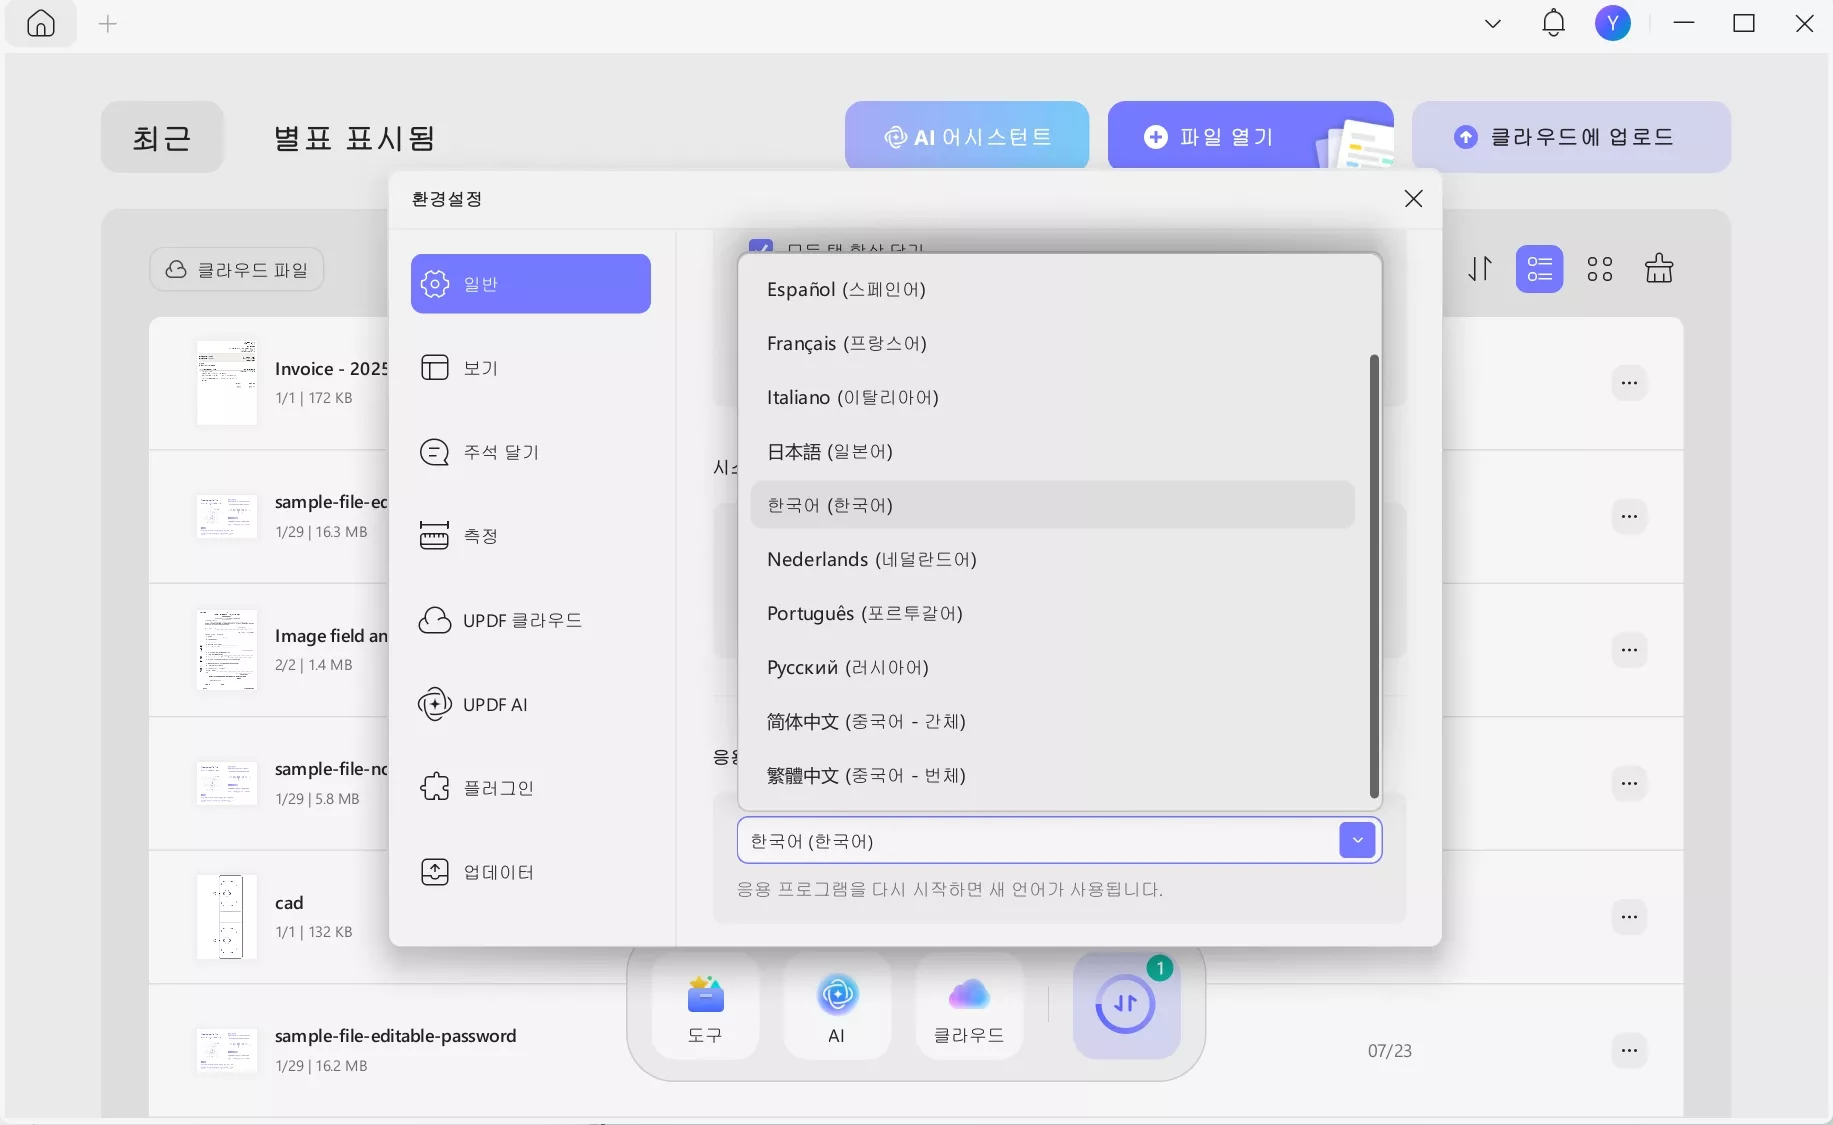Open the AI icon in bottom dock
Screen dimensions: 1833x1125
[x=837, y=1007]
